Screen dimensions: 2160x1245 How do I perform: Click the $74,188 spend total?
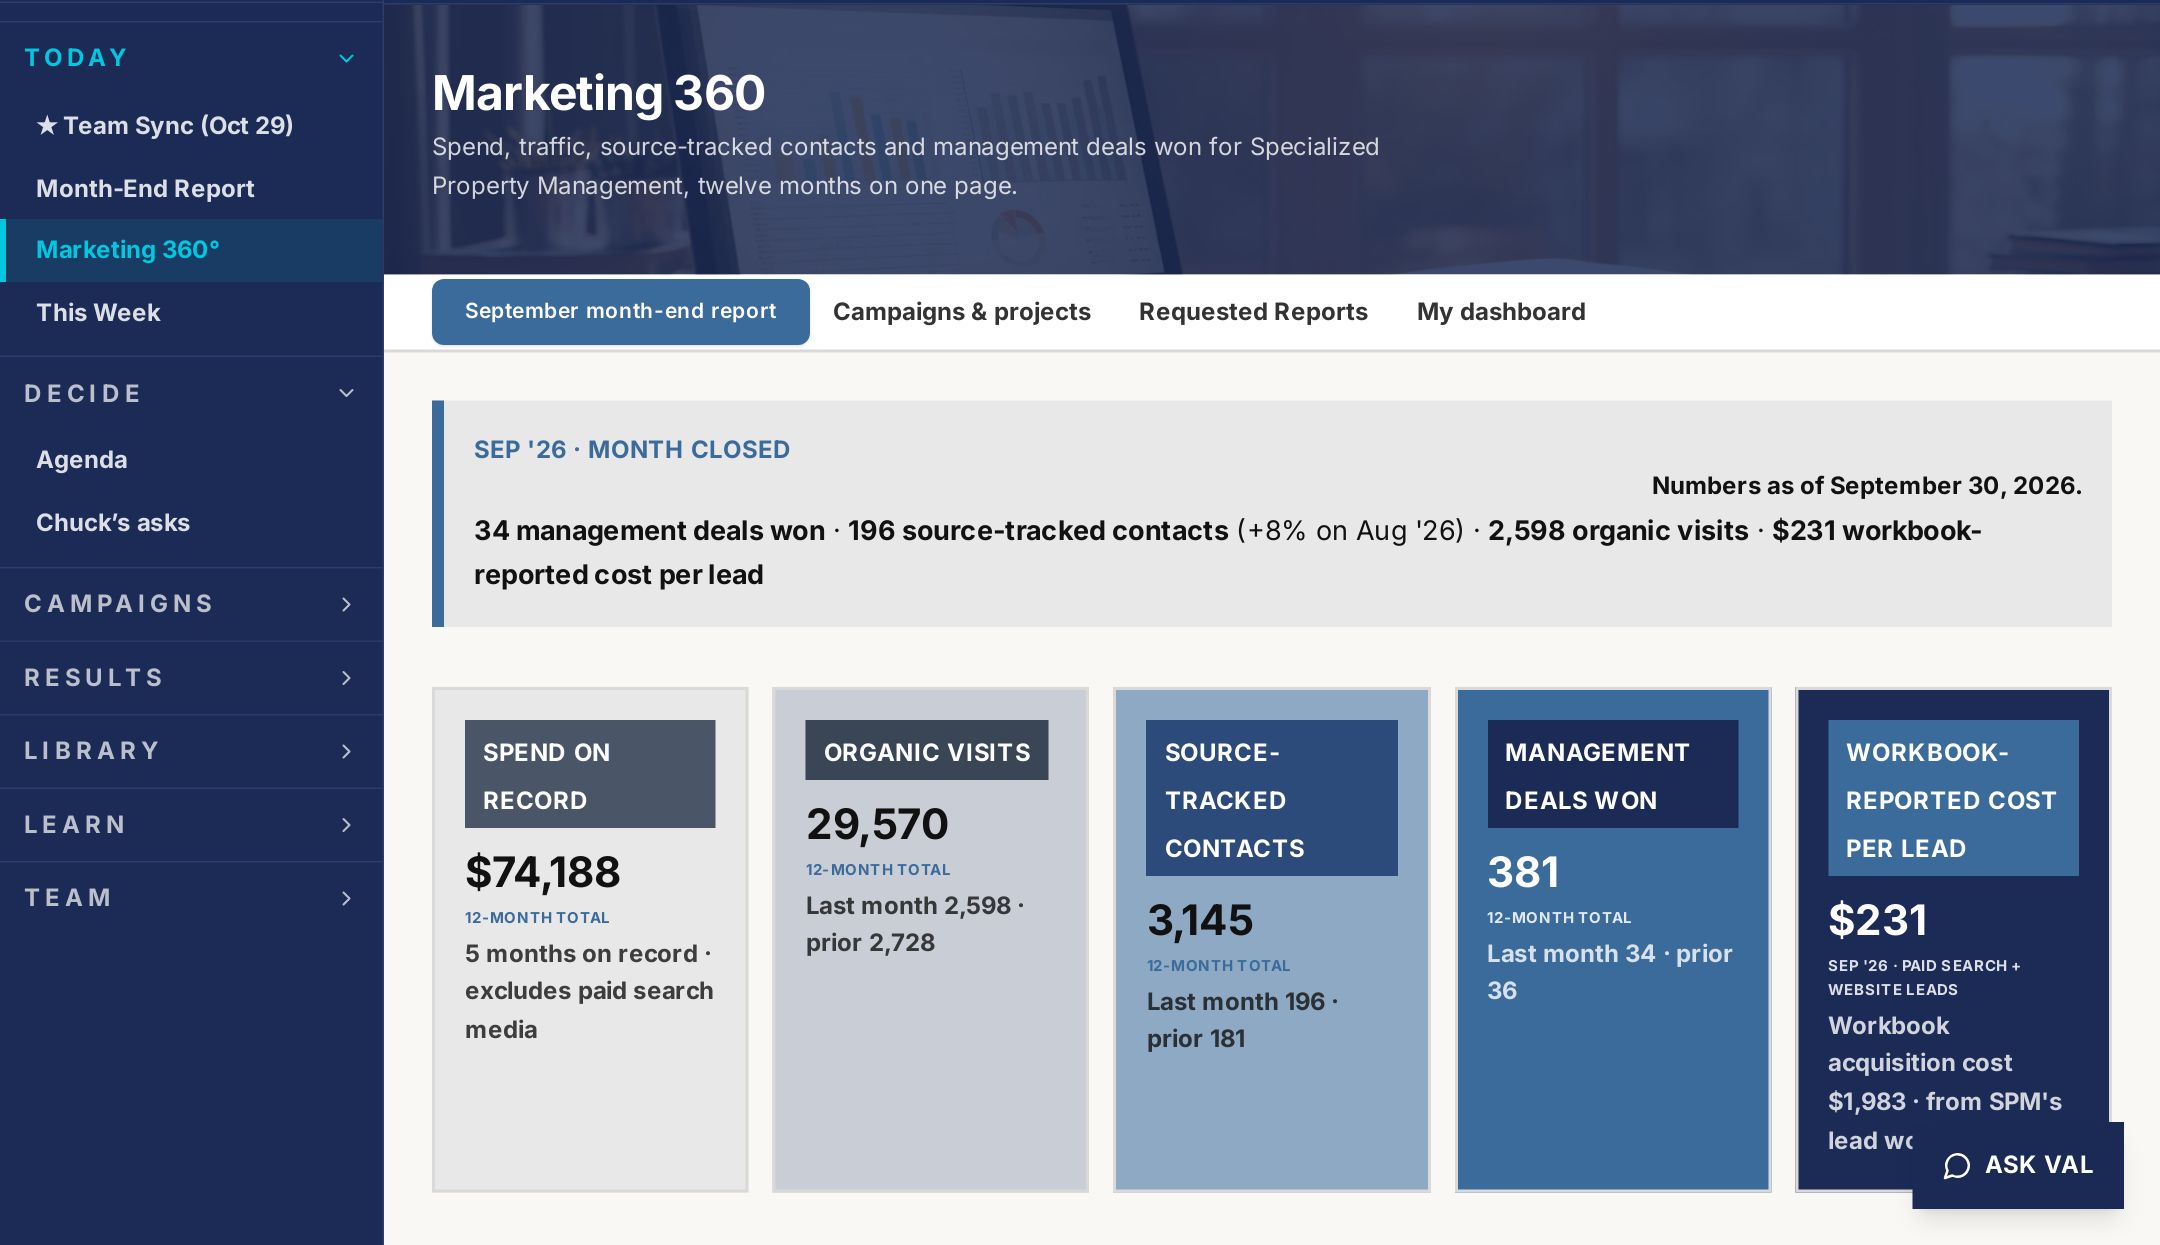543,871
